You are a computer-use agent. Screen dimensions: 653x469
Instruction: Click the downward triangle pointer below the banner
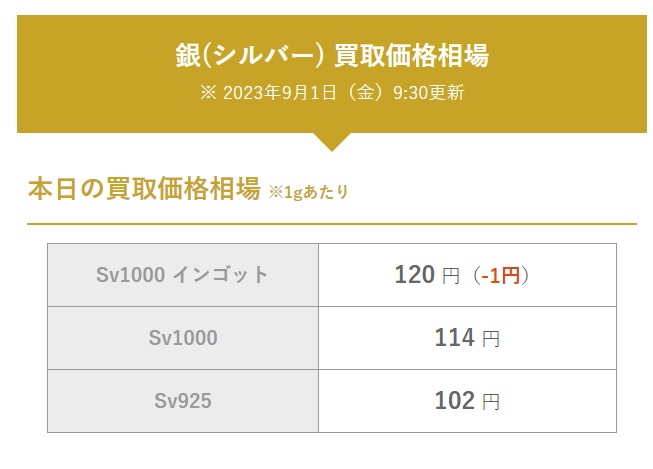(x=332, y=142)
